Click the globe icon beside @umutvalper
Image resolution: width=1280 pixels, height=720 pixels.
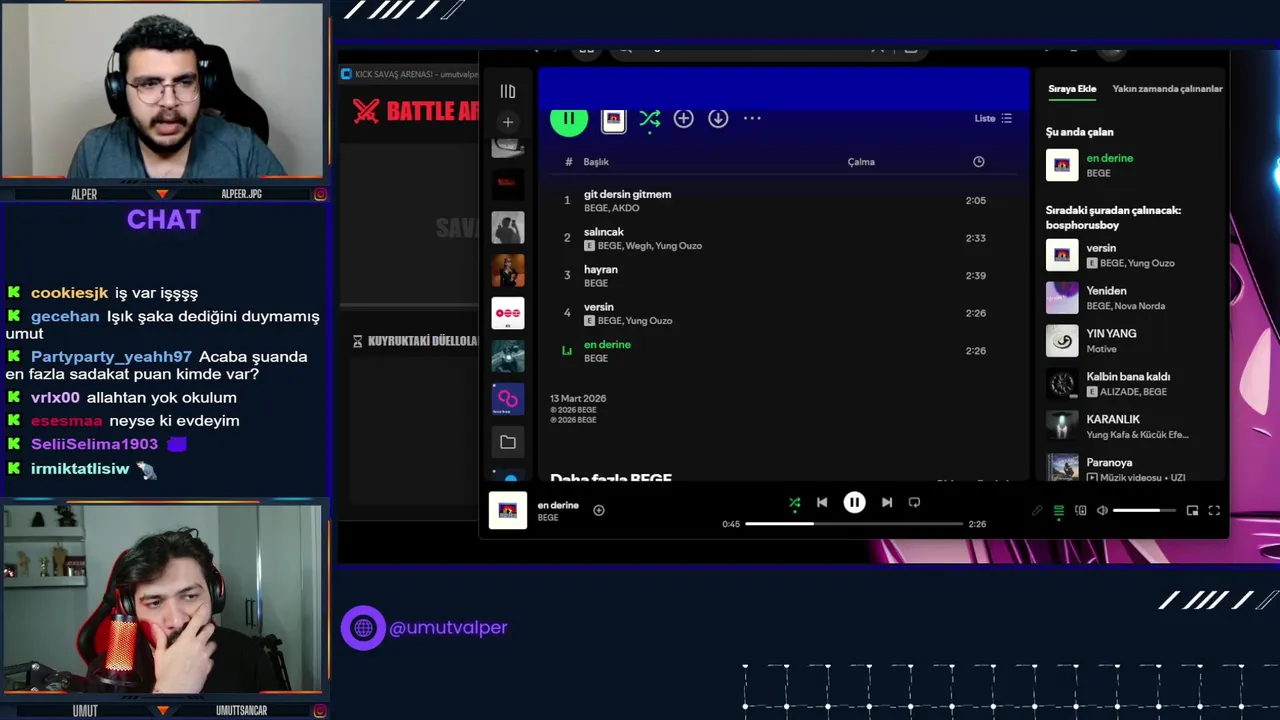(363, 628)
